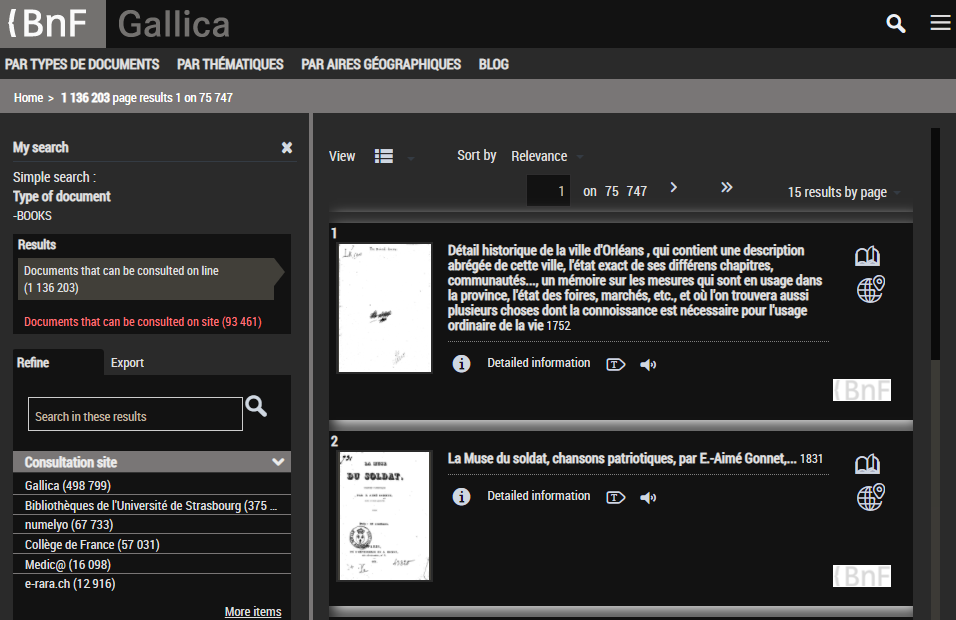Switch to list view icon
This screenshot has height=620, width=956.
pyautogui.click(x=383, y=157)
